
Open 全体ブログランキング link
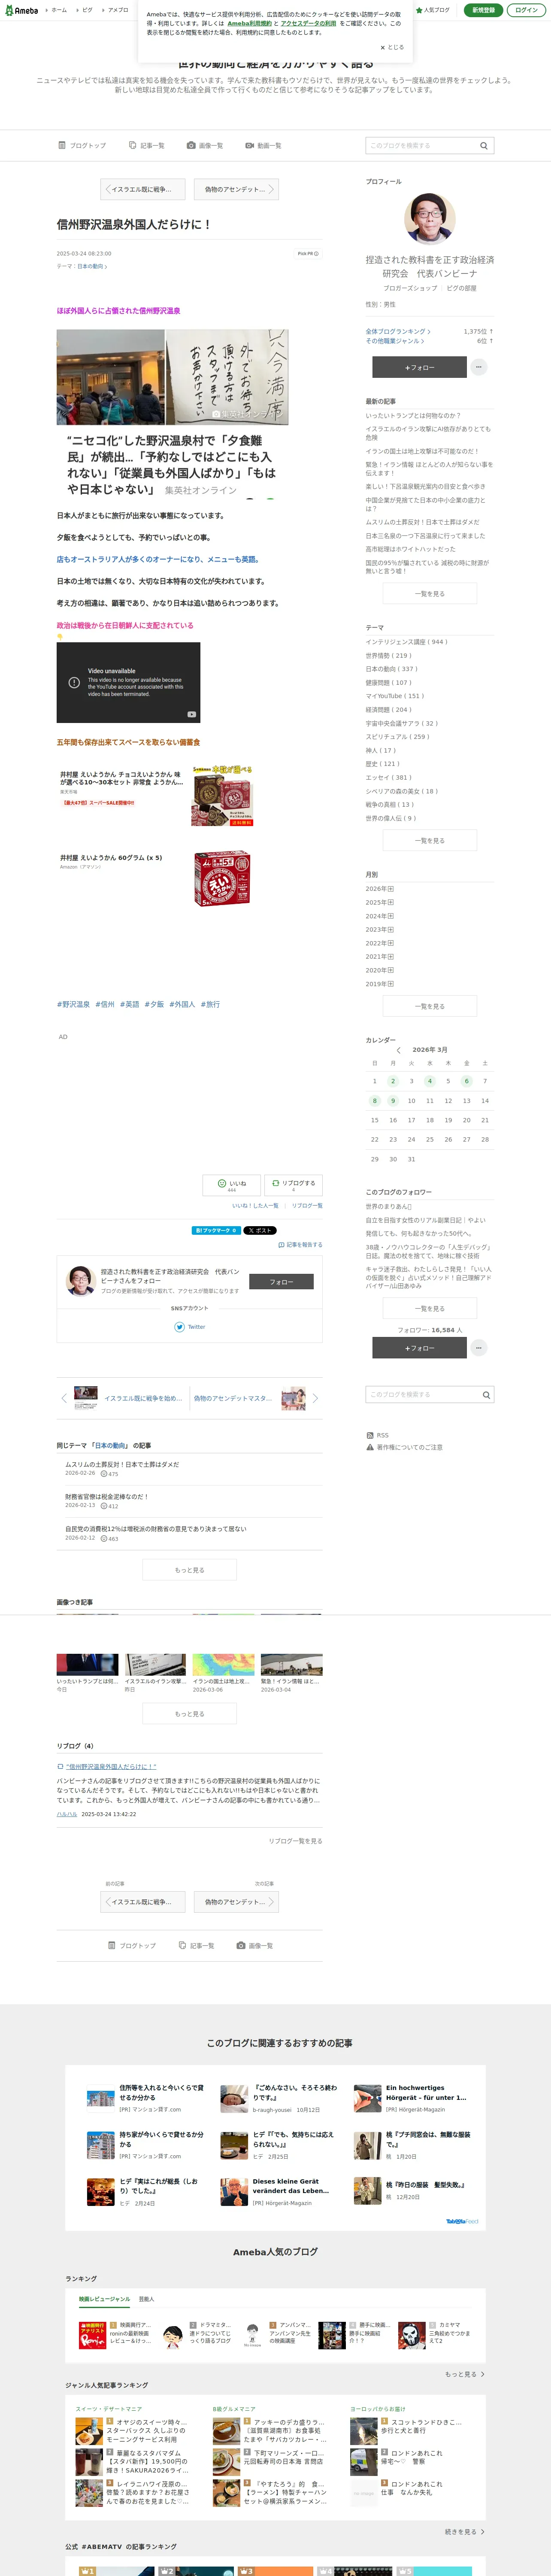(x=398, y=331)
